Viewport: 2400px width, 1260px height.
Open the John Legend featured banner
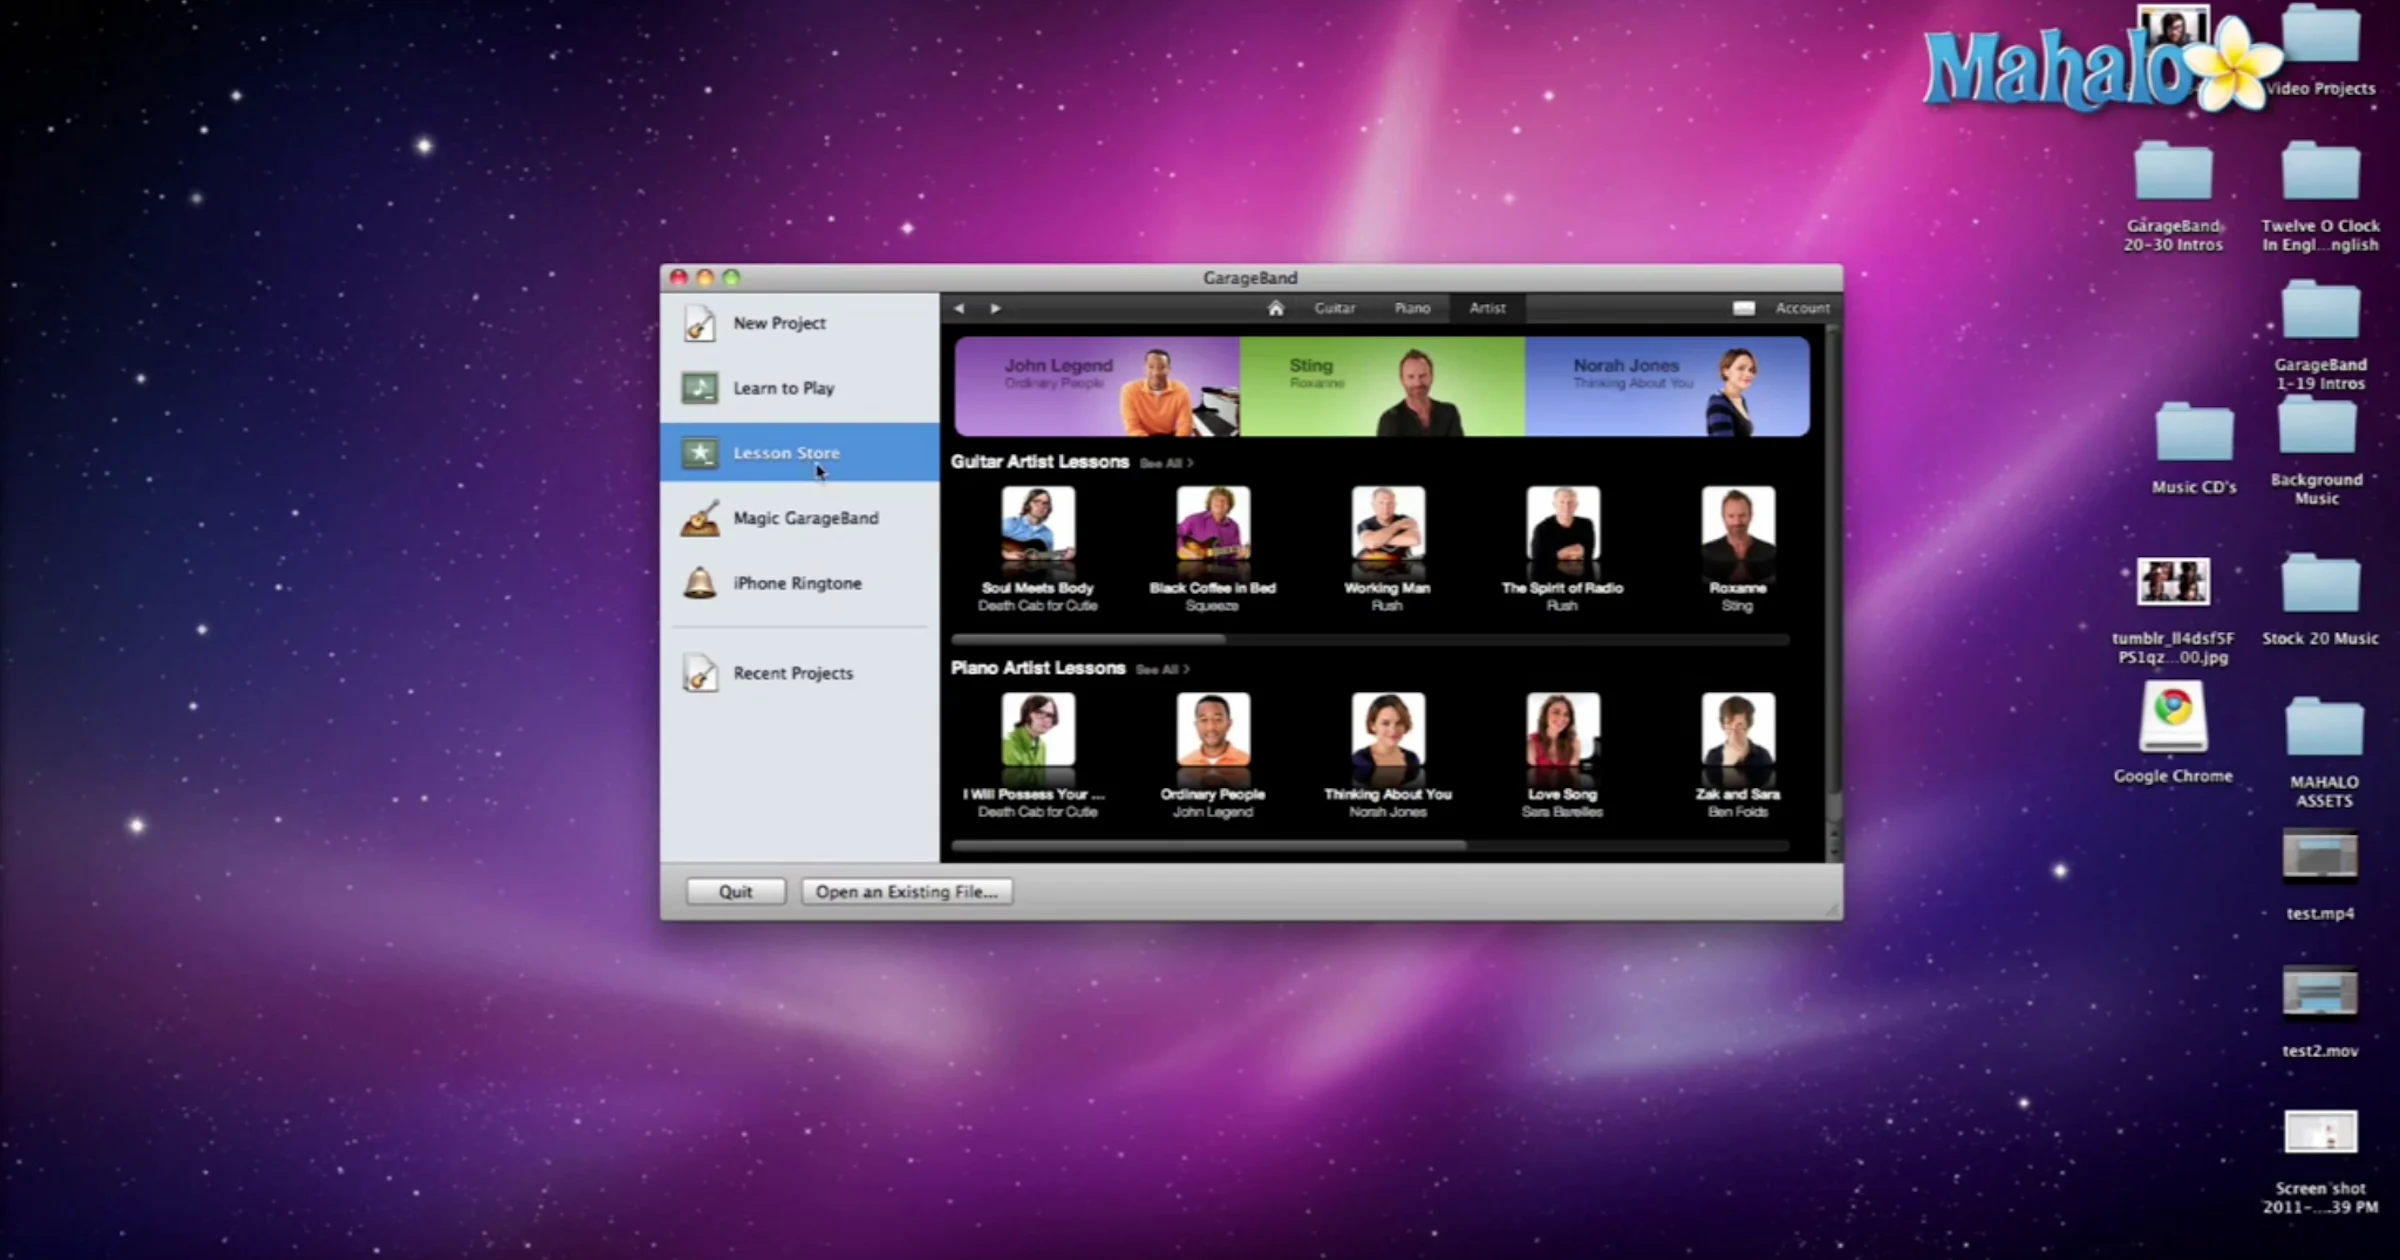1097,386
